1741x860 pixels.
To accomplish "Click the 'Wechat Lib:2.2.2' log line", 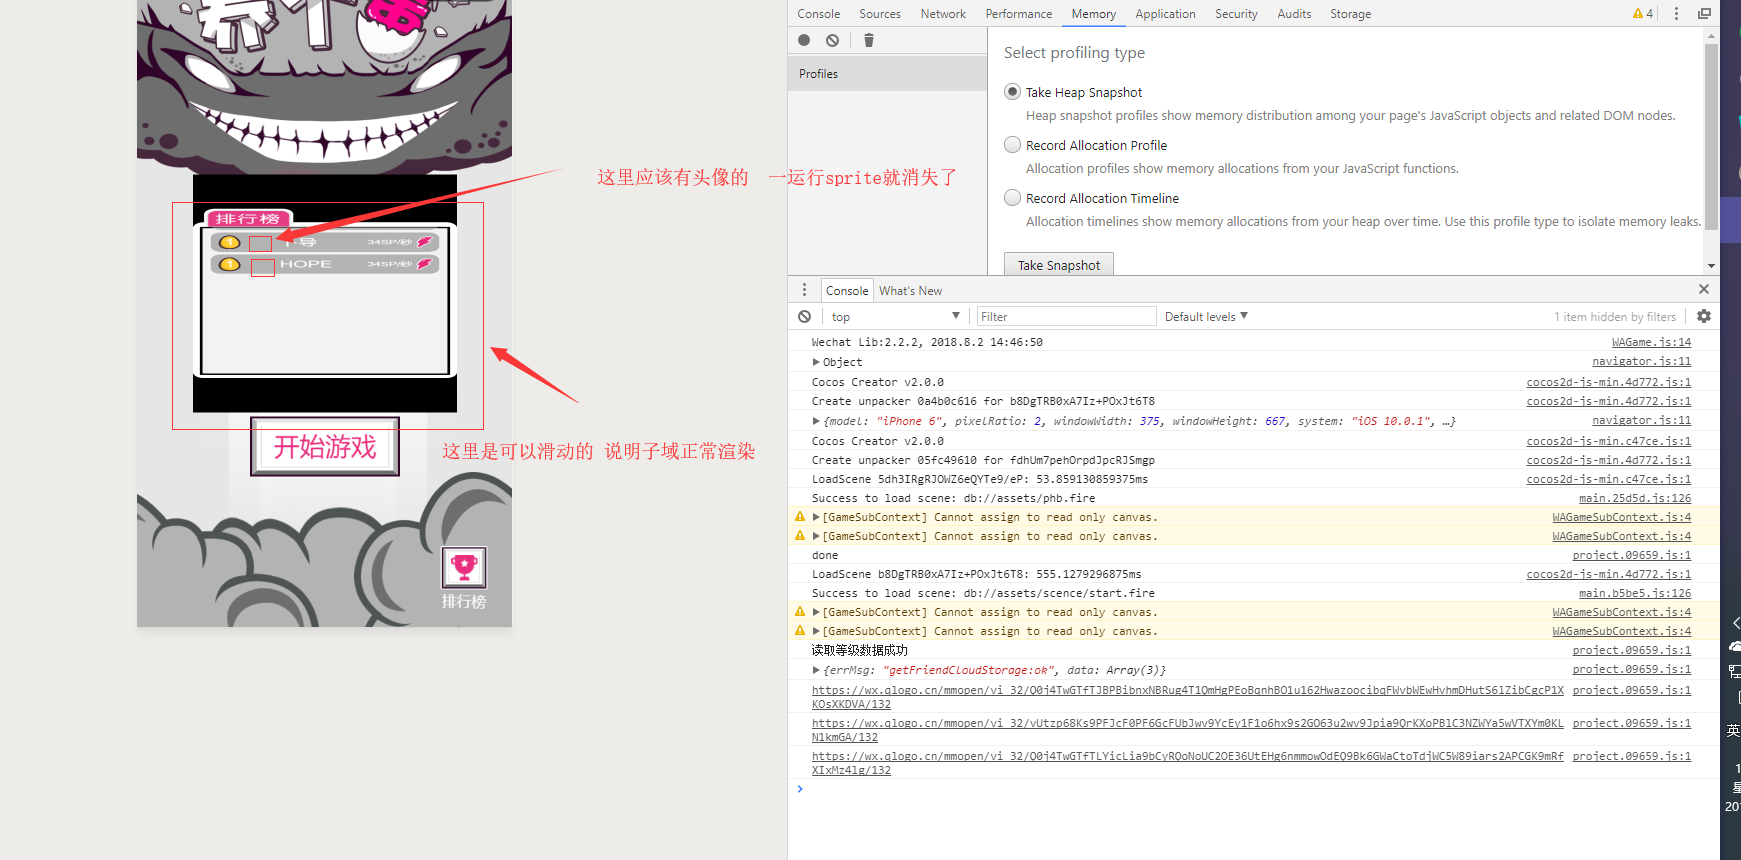I will (x=927, y=342).
